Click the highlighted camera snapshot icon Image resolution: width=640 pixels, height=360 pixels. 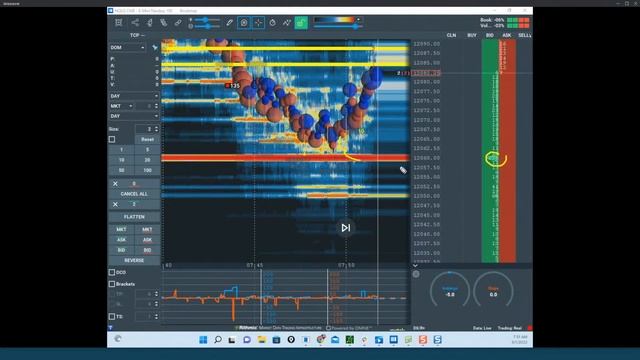[x=244, y=23]
